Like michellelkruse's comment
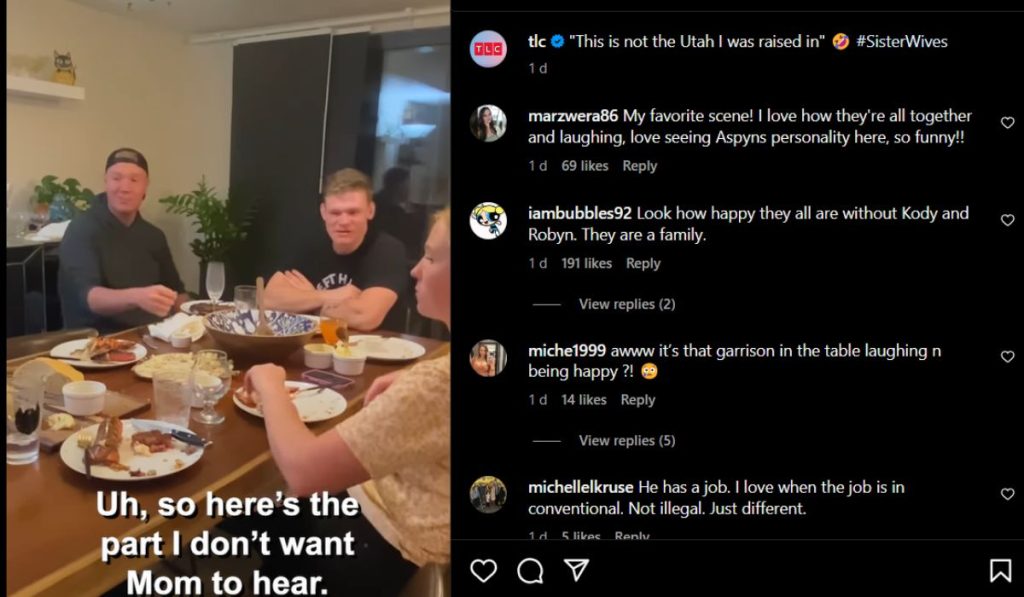The width and height of the screenshot is (1024, 597). tap(1007, 494)
